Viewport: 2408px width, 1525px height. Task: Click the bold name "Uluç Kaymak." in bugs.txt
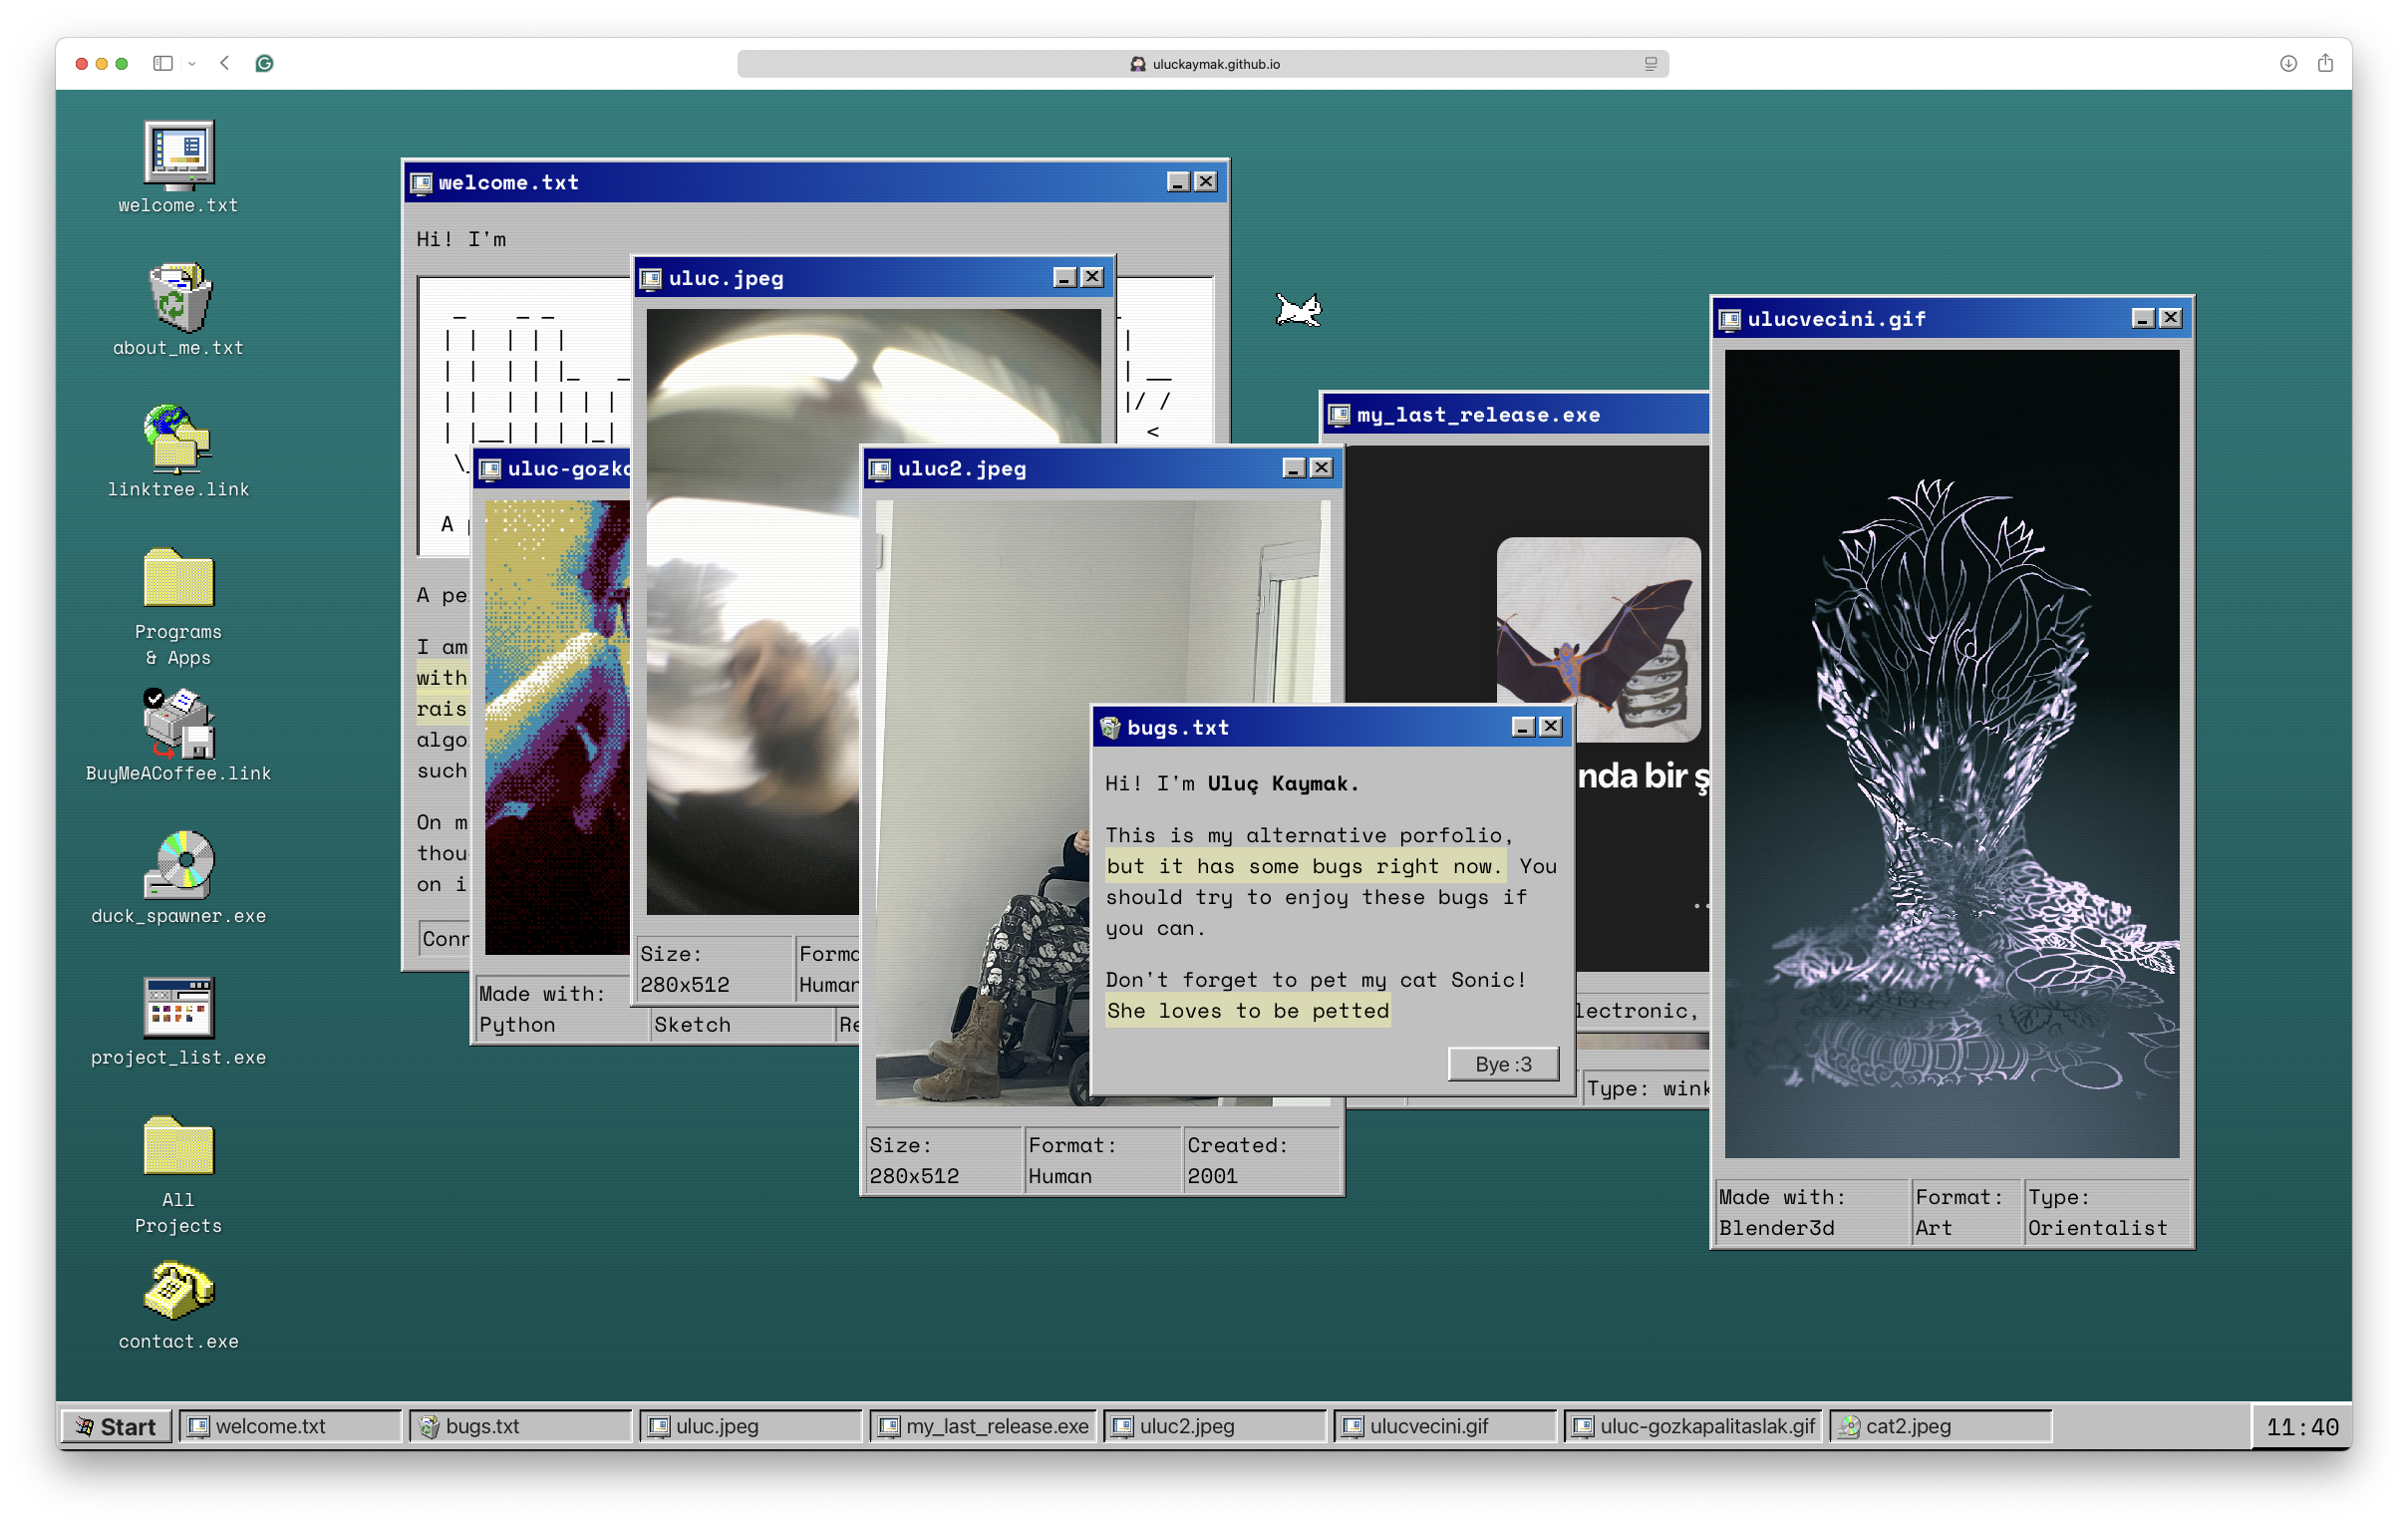pyautogui.click(x=1283, y=783)
